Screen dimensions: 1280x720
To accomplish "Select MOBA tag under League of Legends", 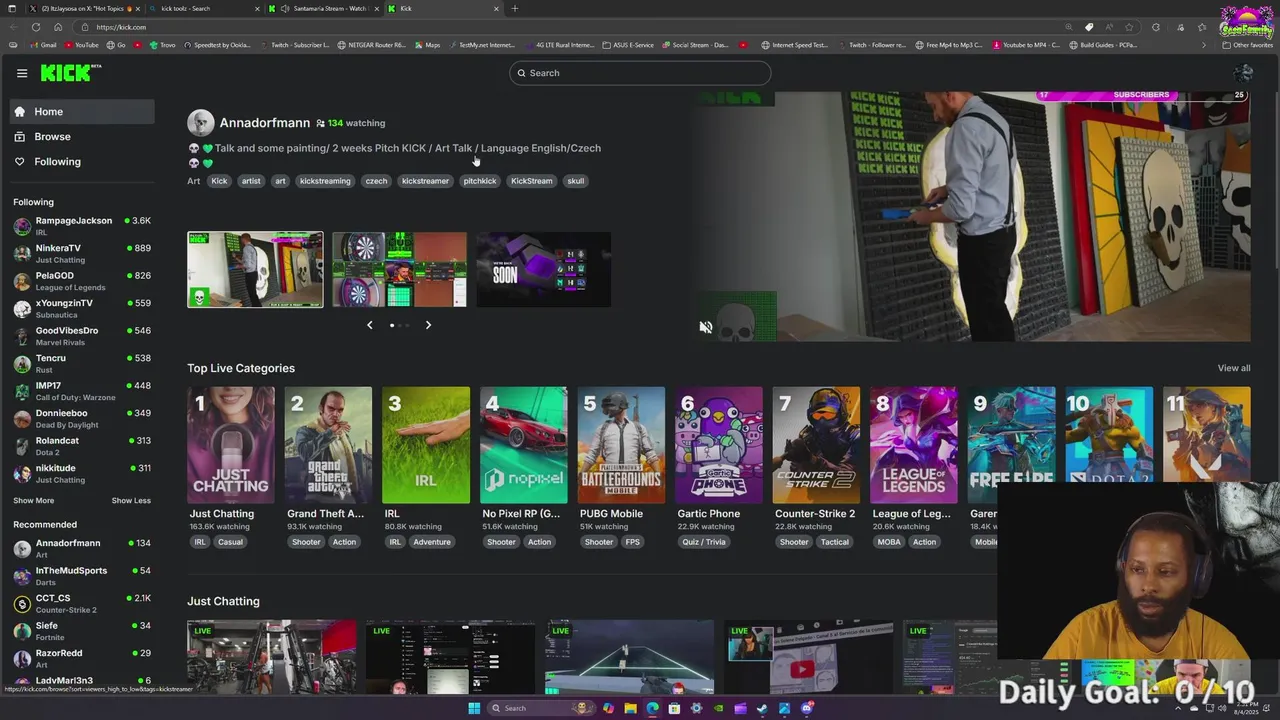I will pyautogui.click(x=889, y=542).
